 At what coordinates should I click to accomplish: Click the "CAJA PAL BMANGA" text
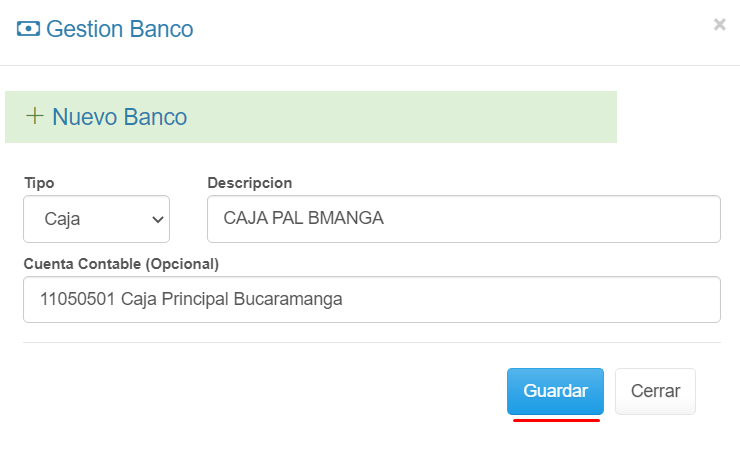(303, 219)
